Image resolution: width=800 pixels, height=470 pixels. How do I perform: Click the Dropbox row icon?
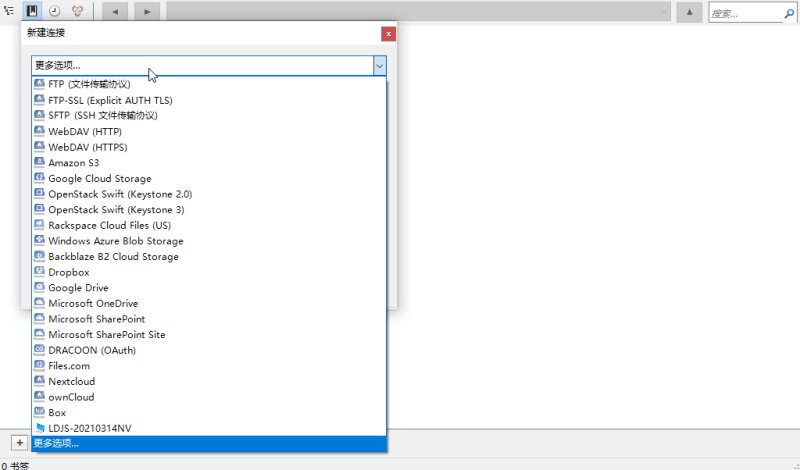tap(39, 271)
